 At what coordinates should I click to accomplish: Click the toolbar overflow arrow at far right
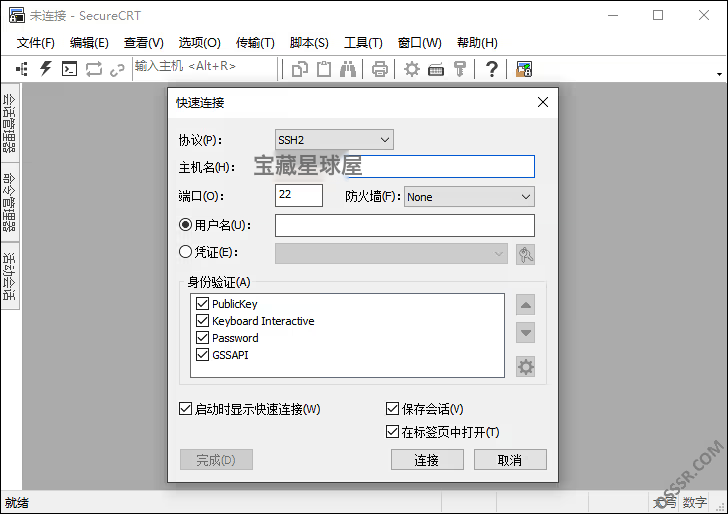click(x=719, y=74)
